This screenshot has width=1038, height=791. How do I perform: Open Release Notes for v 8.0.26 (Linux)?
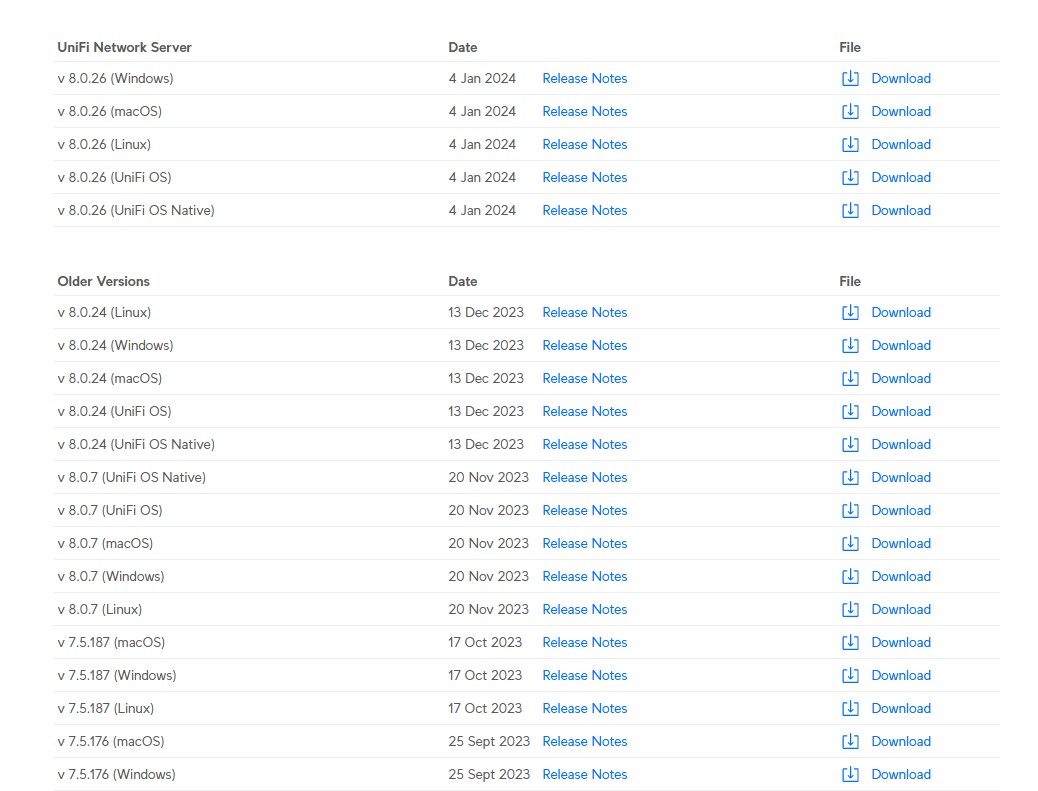tap(585, 144)
